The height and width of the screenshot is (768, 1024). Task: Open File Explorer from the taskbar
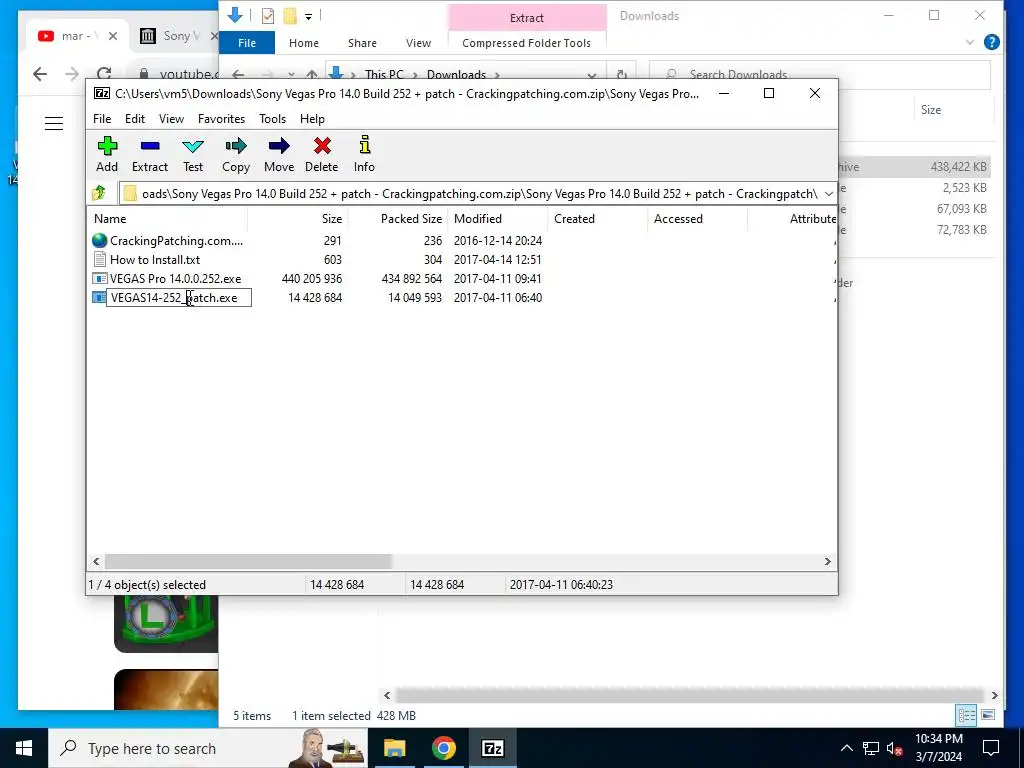click(394, 748)
